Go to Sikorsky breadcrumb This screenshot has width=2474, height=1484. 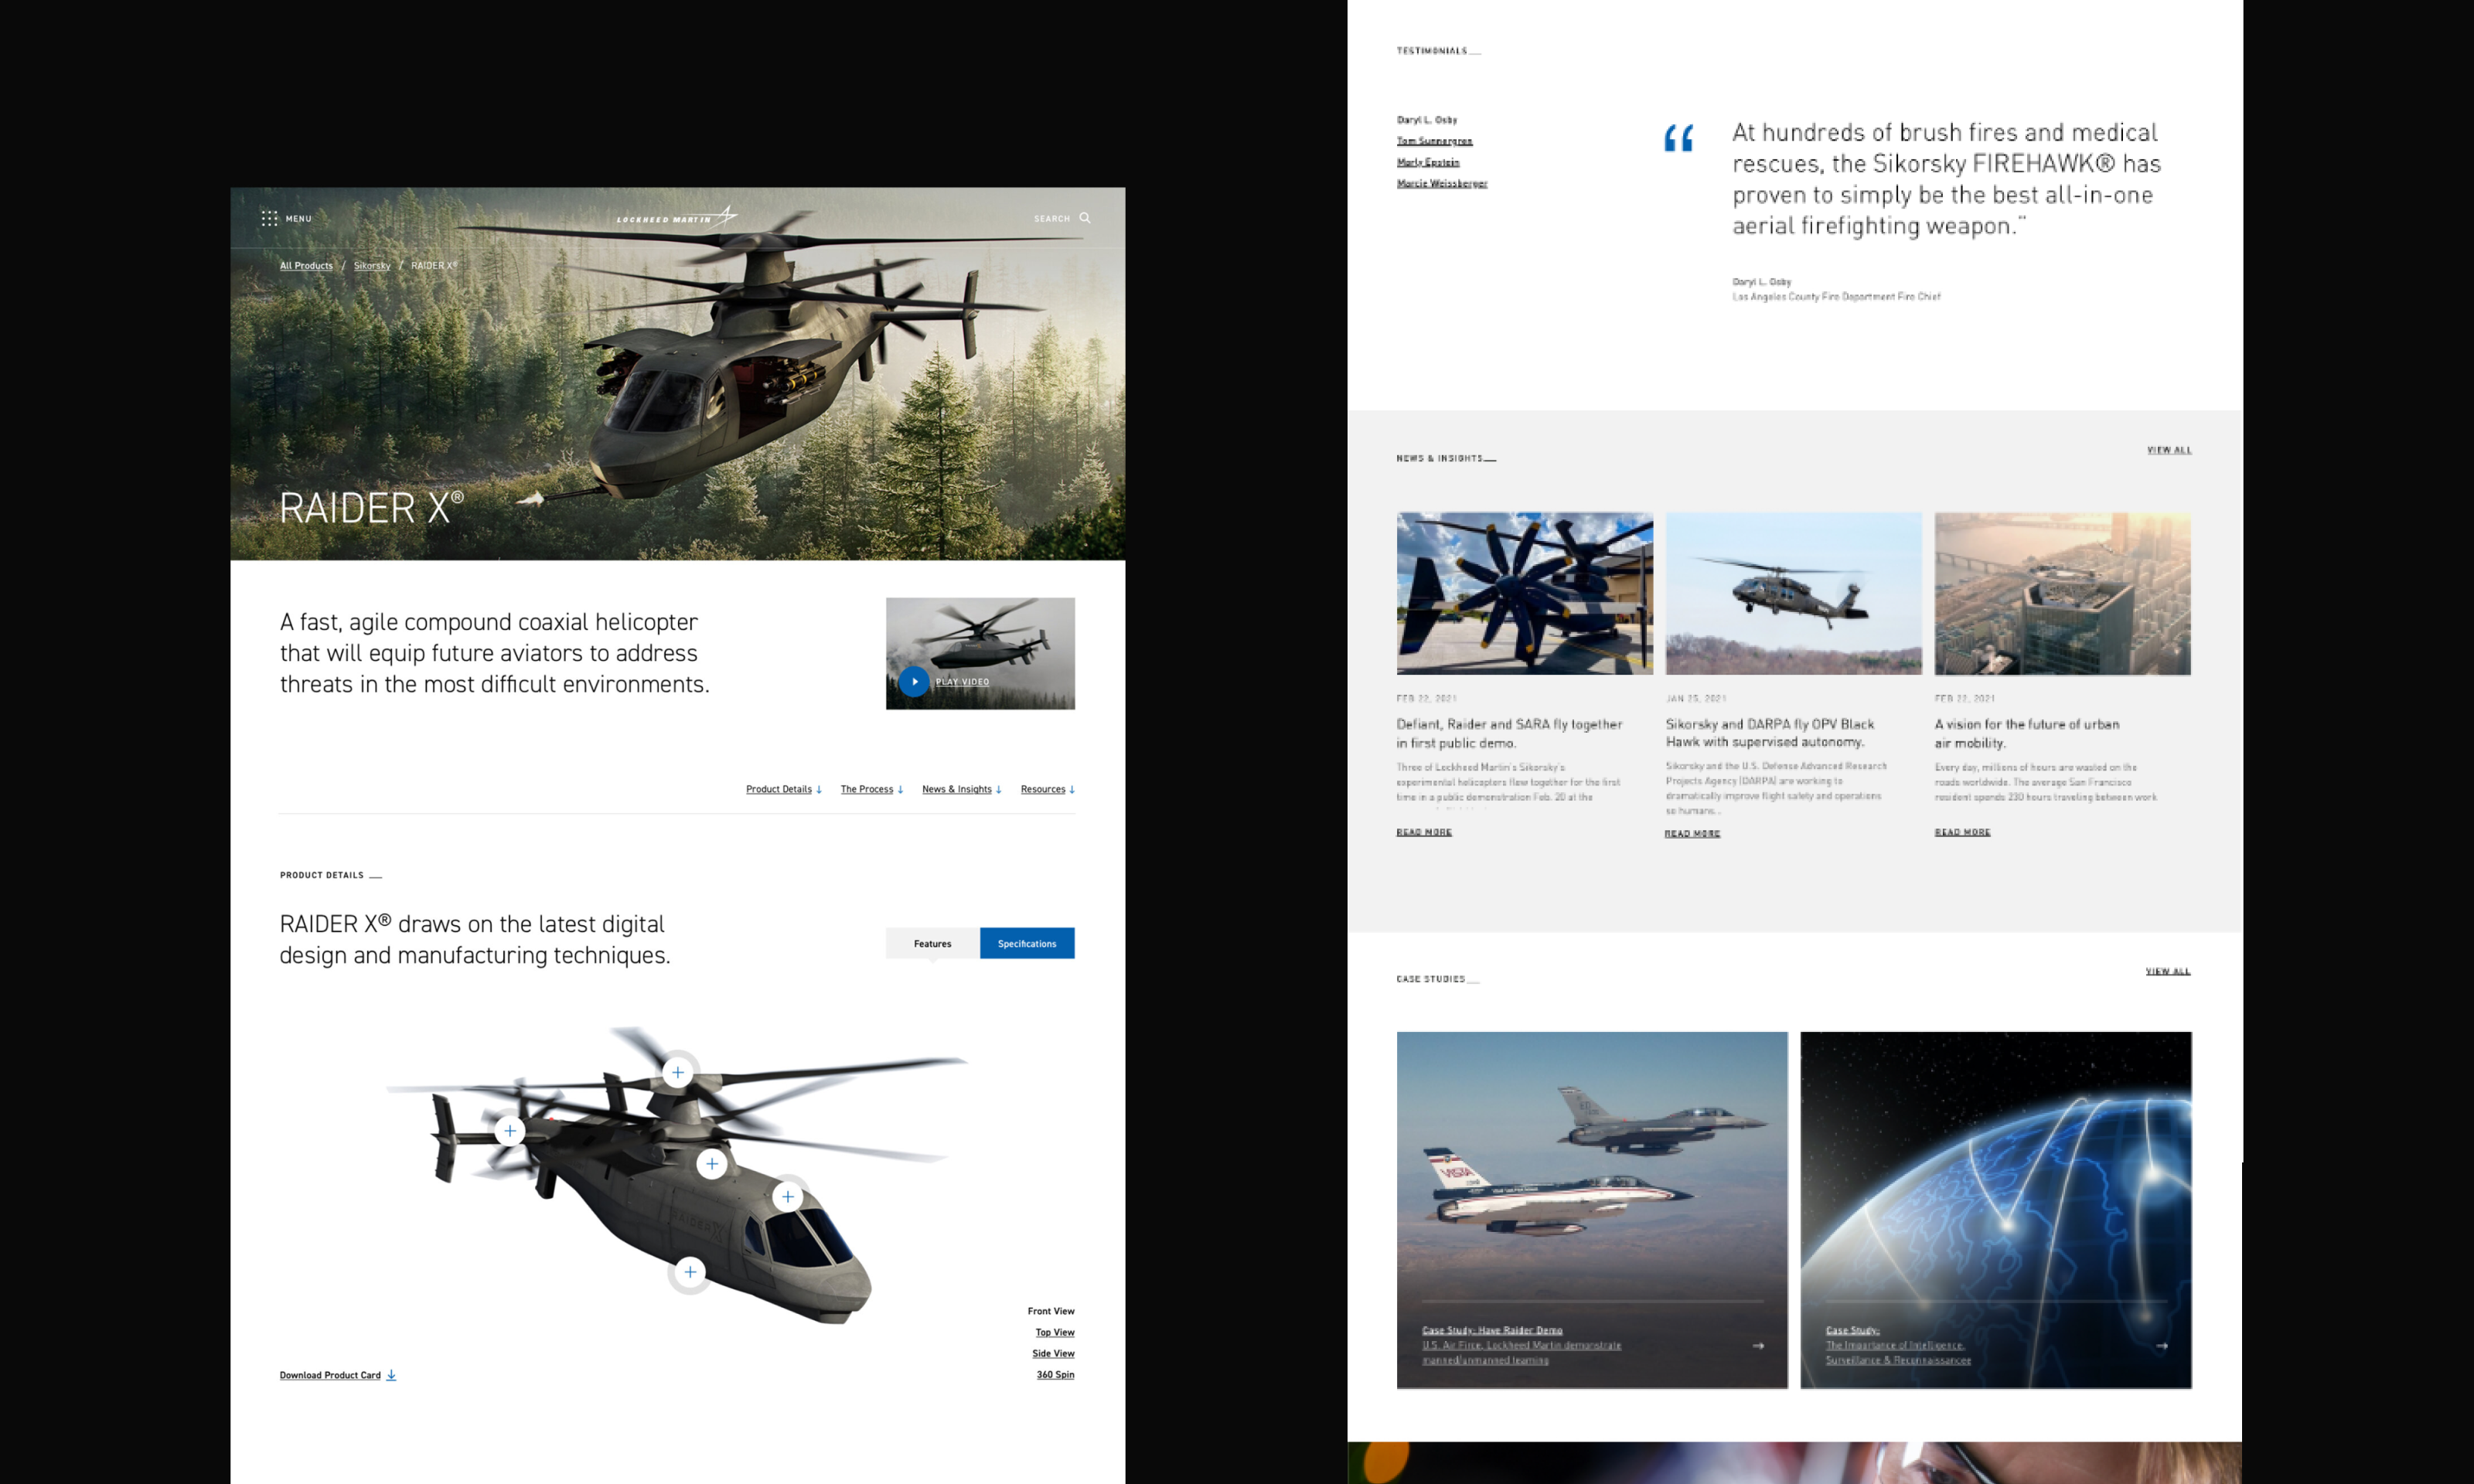click(372, 265)
